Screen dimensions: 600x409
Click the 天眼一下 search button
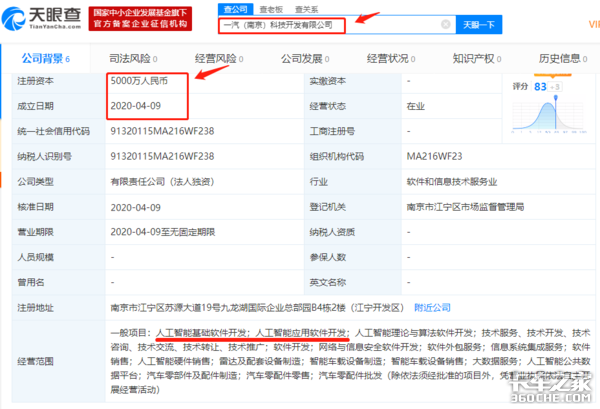coord(479,25)
